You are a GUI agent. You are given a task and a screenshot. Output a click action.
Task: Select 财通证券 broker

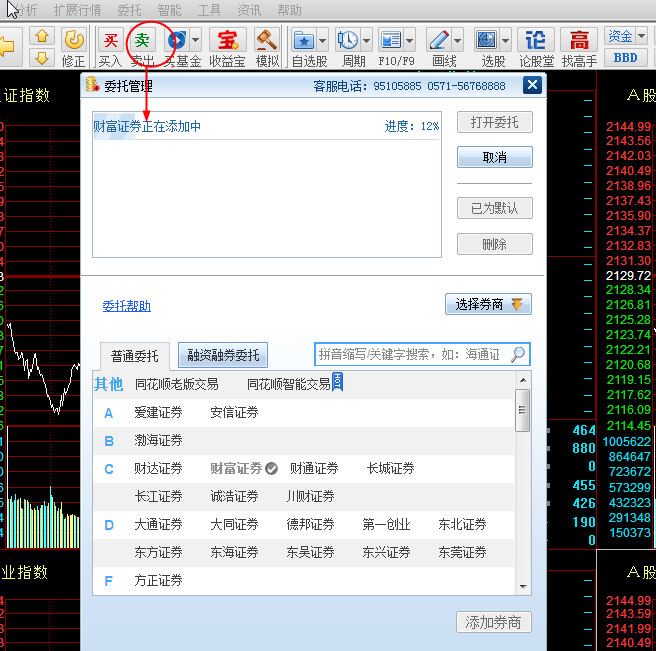pyautogui.click(x=314, y=469)
